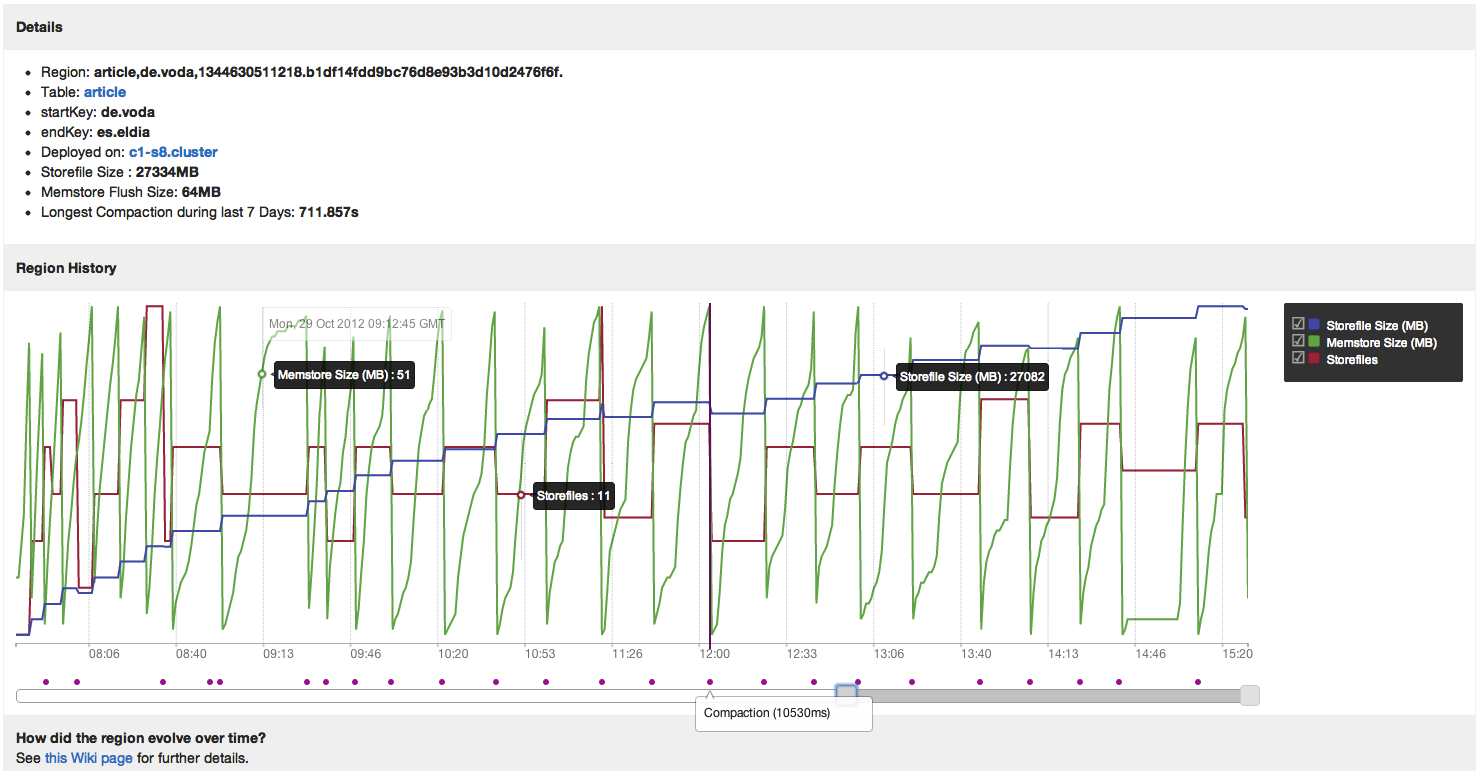Open the c1-s8.cluster deployment link
The height and width of the screenshot is (771, 1480).
pos(172,151)
